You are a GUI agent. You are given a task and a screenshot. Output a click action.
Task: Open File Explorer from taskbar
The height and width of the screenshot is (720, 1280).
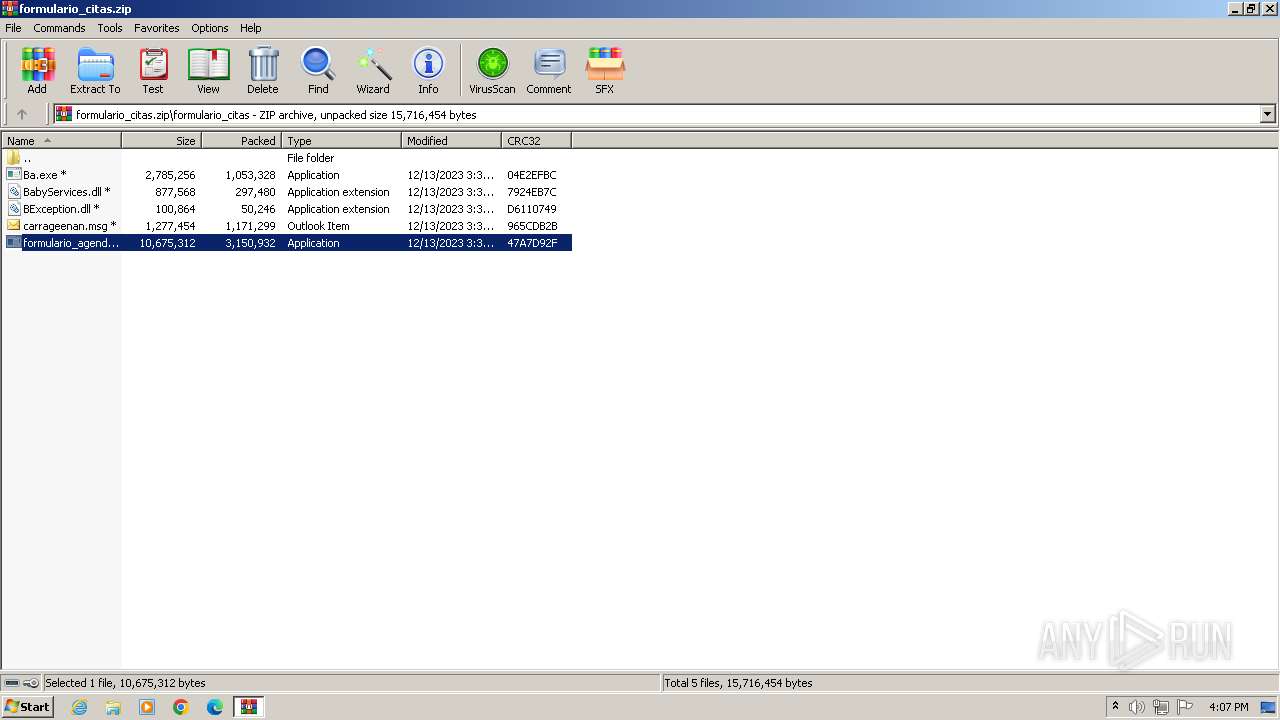point(113,707)
